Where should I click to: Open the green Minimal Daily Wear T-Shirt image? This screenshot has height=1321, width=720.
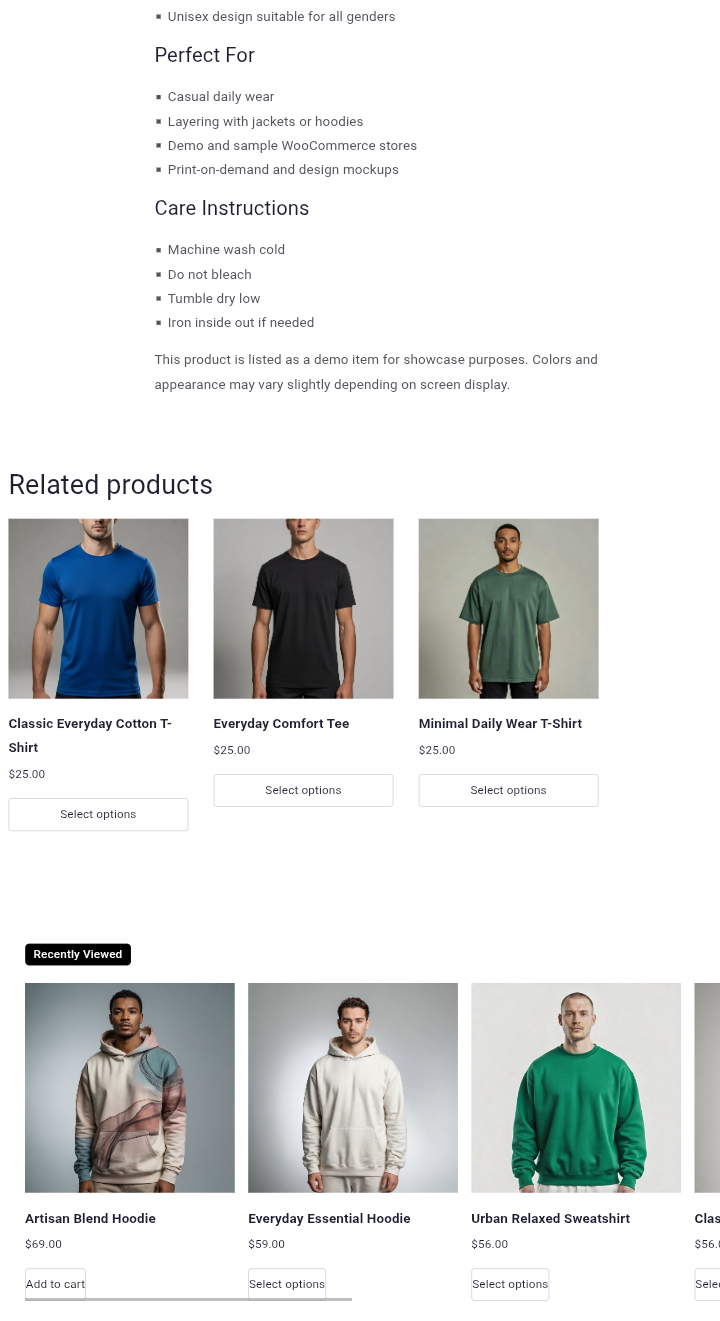(x=508, y=608)
